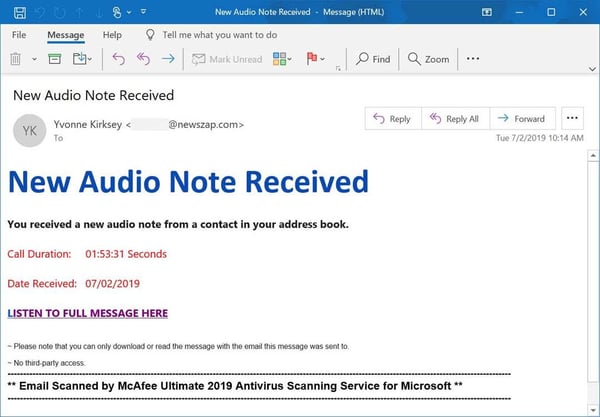Click the Reply All icon in ribbon
The width and height of the screenshot is (600, 417).
point(143,59)
